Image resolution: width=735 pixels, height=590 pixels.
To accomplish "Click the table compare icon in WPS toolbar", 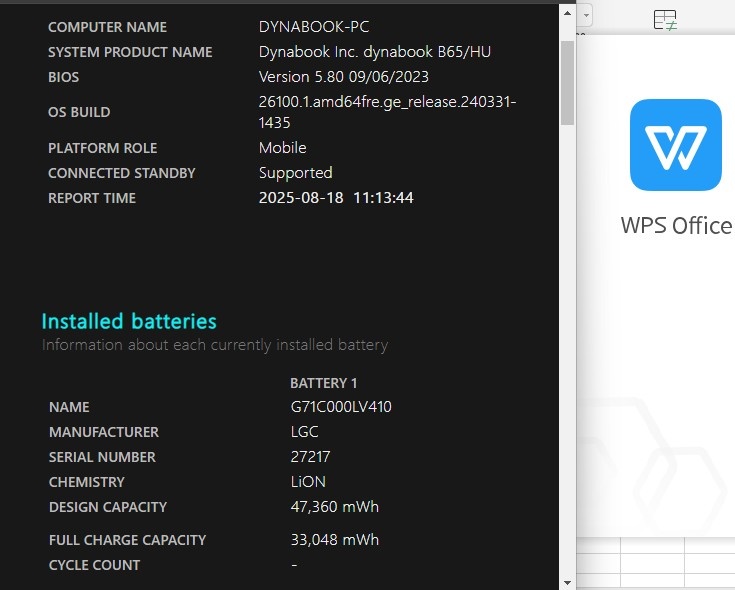I will (x=665, y=20).
